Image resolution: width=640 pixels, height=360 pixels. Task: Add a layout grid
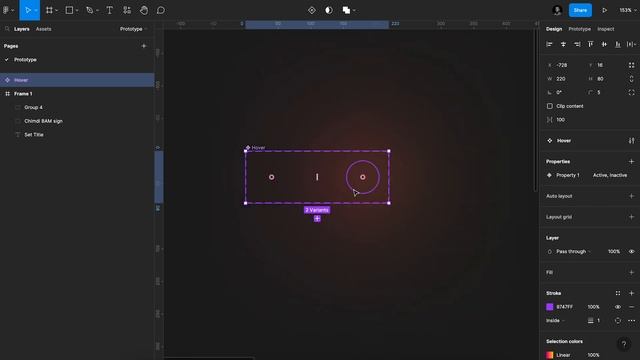[x=631, y=217]
